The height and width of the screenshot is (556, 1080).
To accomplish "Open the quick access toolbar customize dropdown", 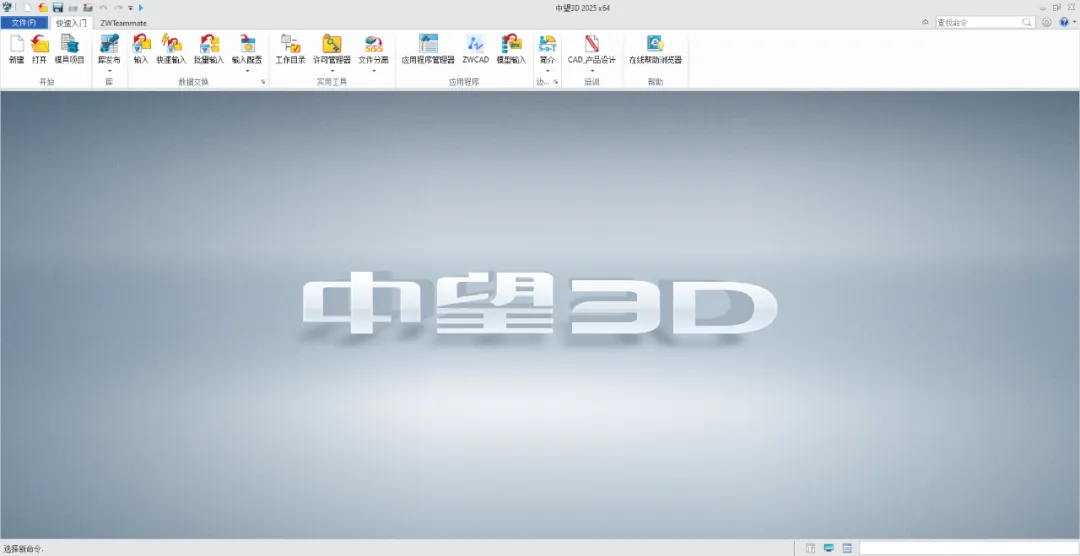I will (x=130, y=8).
